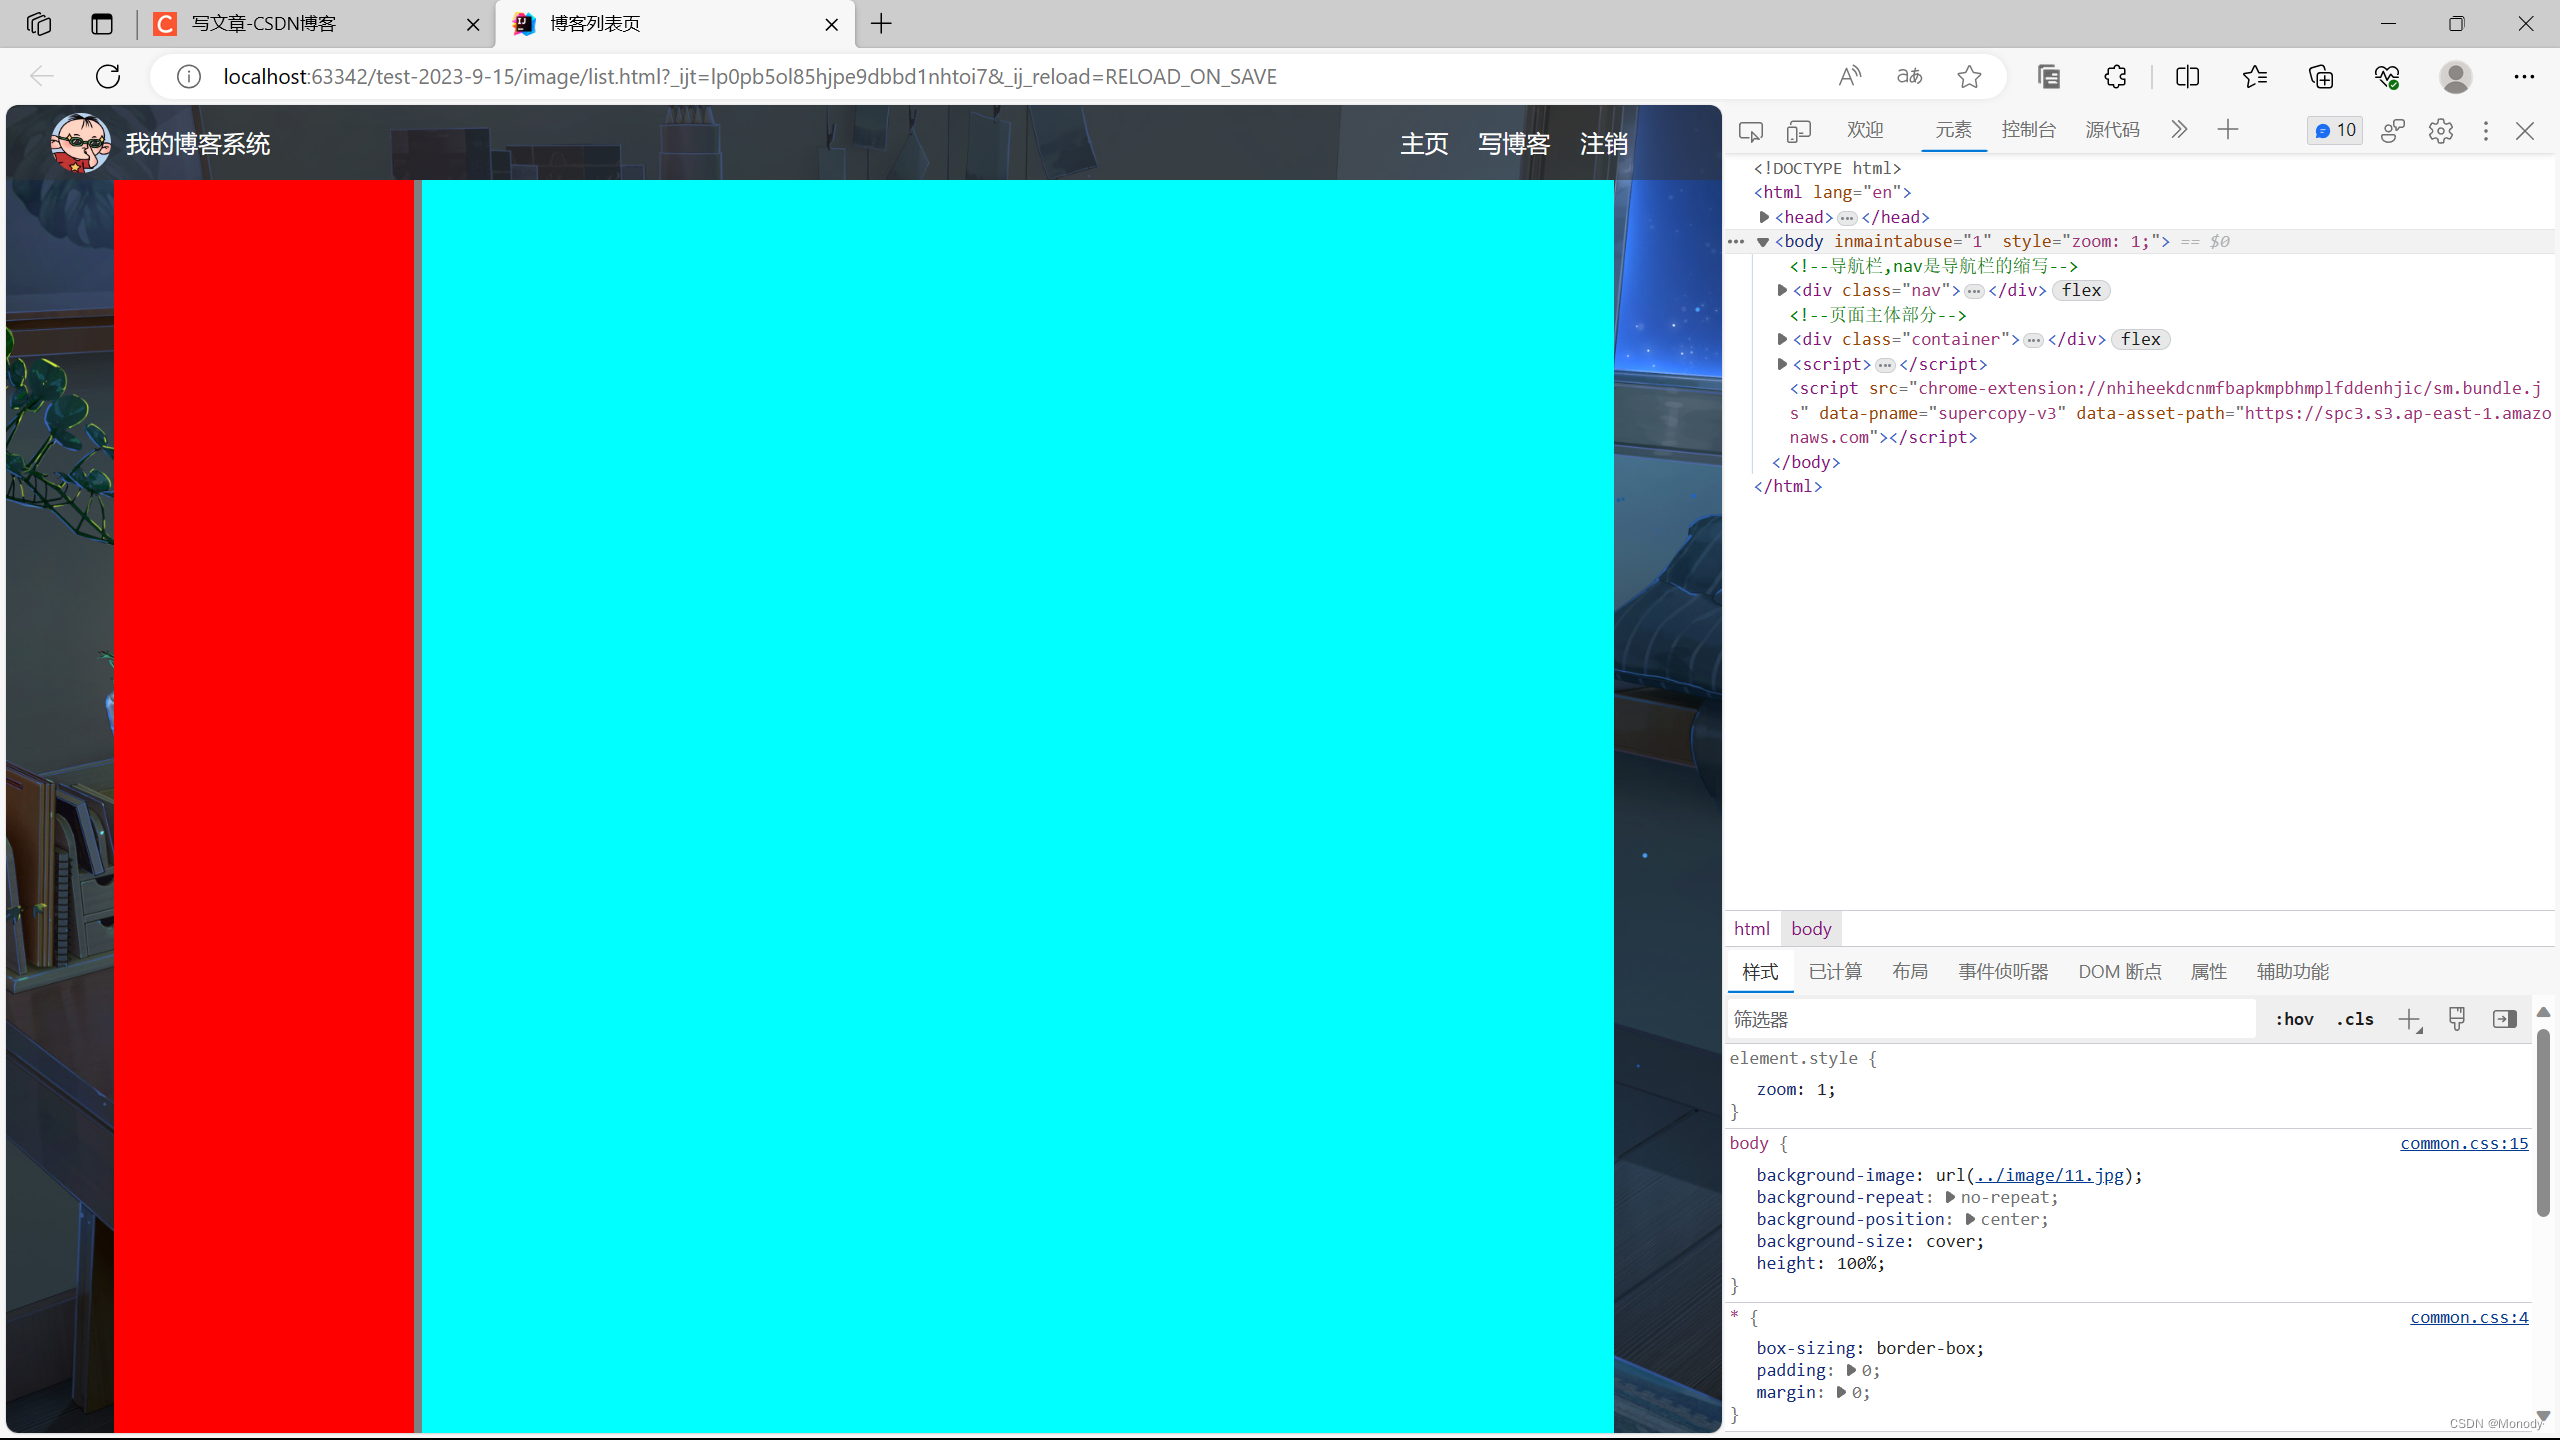The height and width of the screenshot is (1440, 2560).
Task: Open the 布局 pane tab
Action: click(1910, 972)
